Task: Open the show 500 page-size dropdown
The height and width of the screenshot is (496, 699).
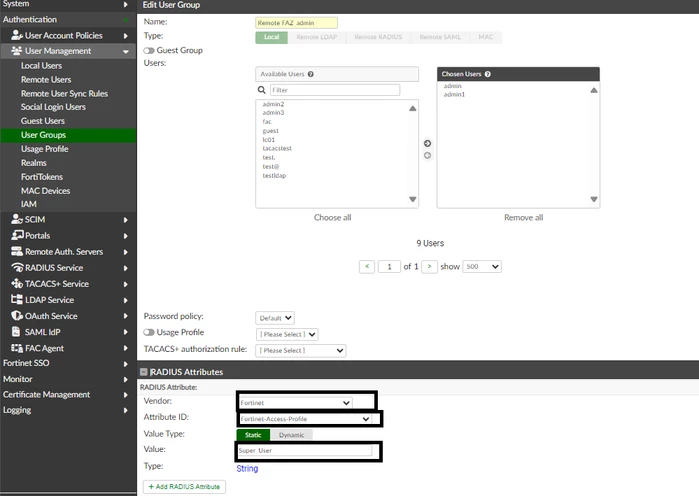Action: point(482,266)
